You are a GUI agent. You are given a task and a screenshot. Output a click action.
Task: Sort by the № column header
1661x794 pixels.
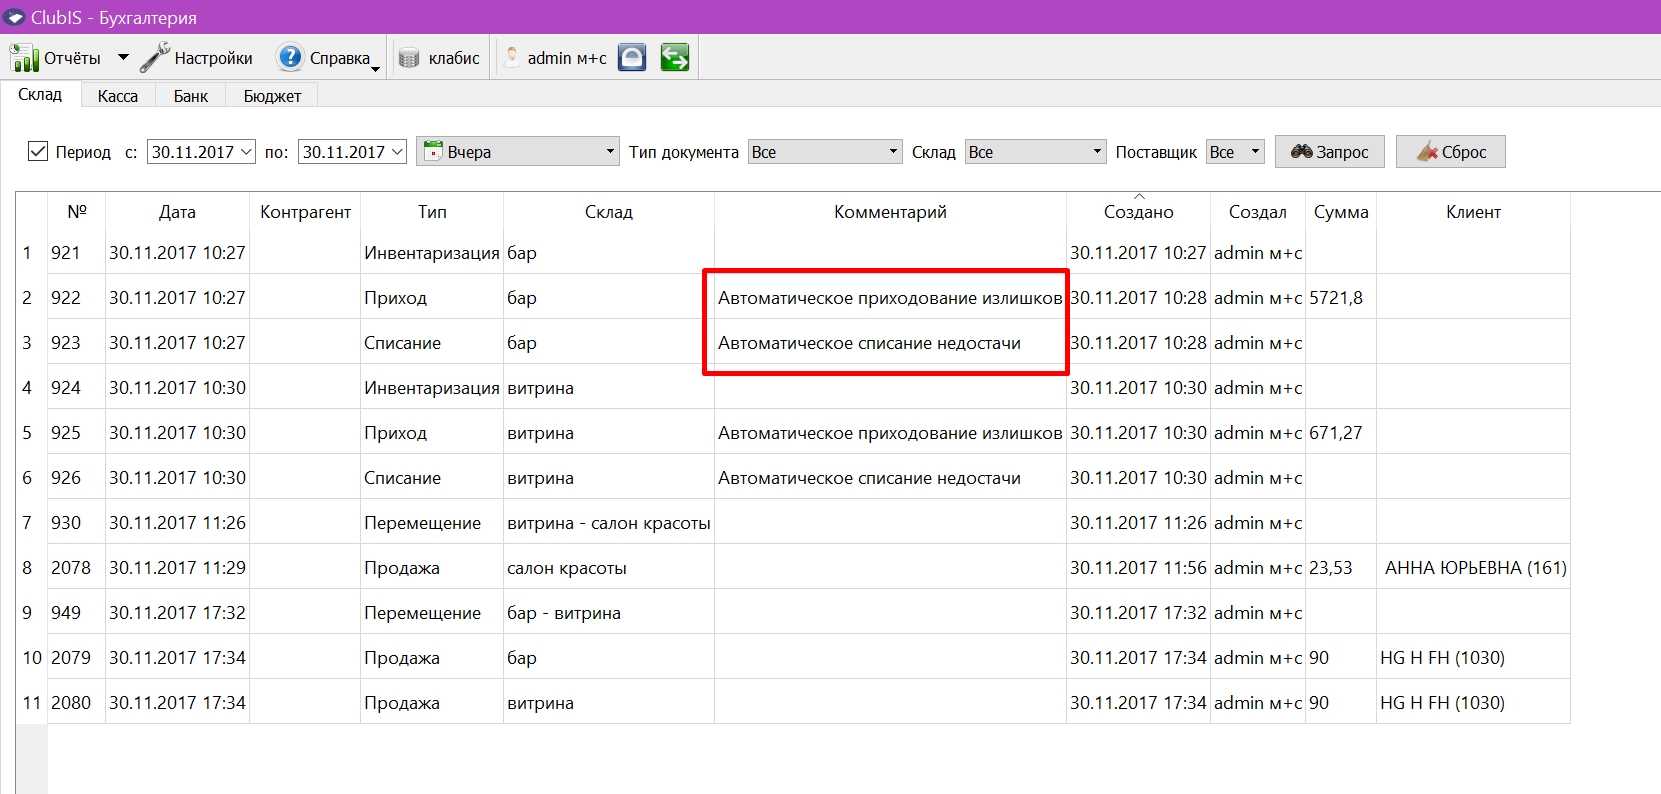77,212
